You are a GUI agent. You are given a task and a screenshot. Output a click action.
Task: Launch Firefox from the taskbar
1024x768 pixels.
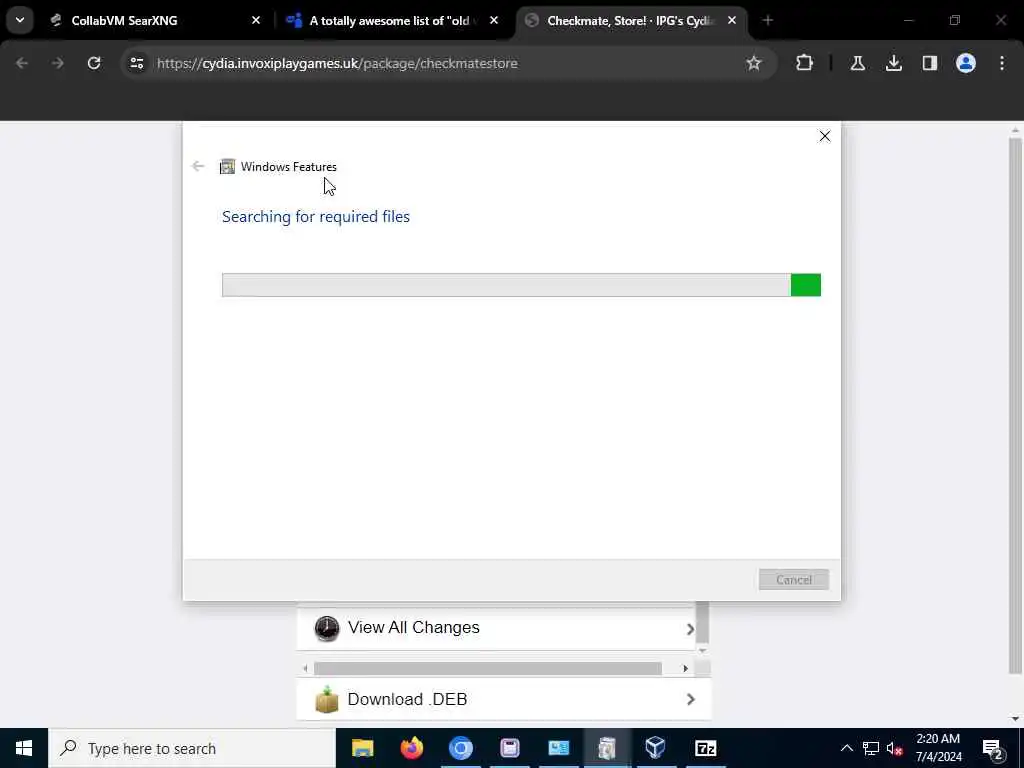tap(411, 748)
